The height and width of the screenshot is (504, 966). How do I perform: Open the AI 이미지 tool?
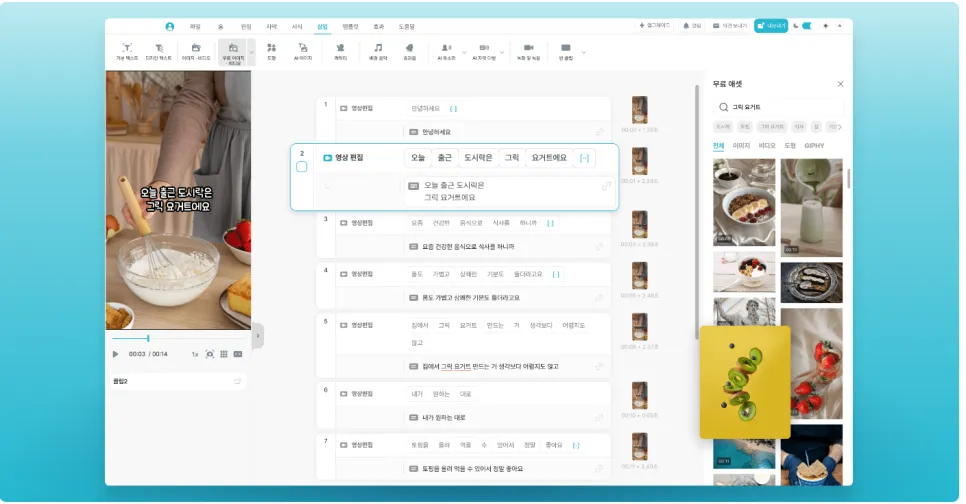click(302, 52)
